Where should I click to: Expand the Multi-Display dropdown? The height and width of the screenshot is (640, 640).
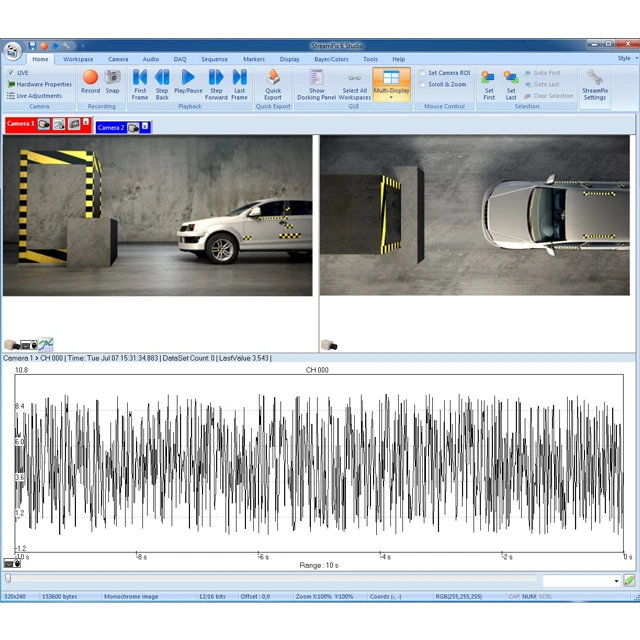coord(391,98)
